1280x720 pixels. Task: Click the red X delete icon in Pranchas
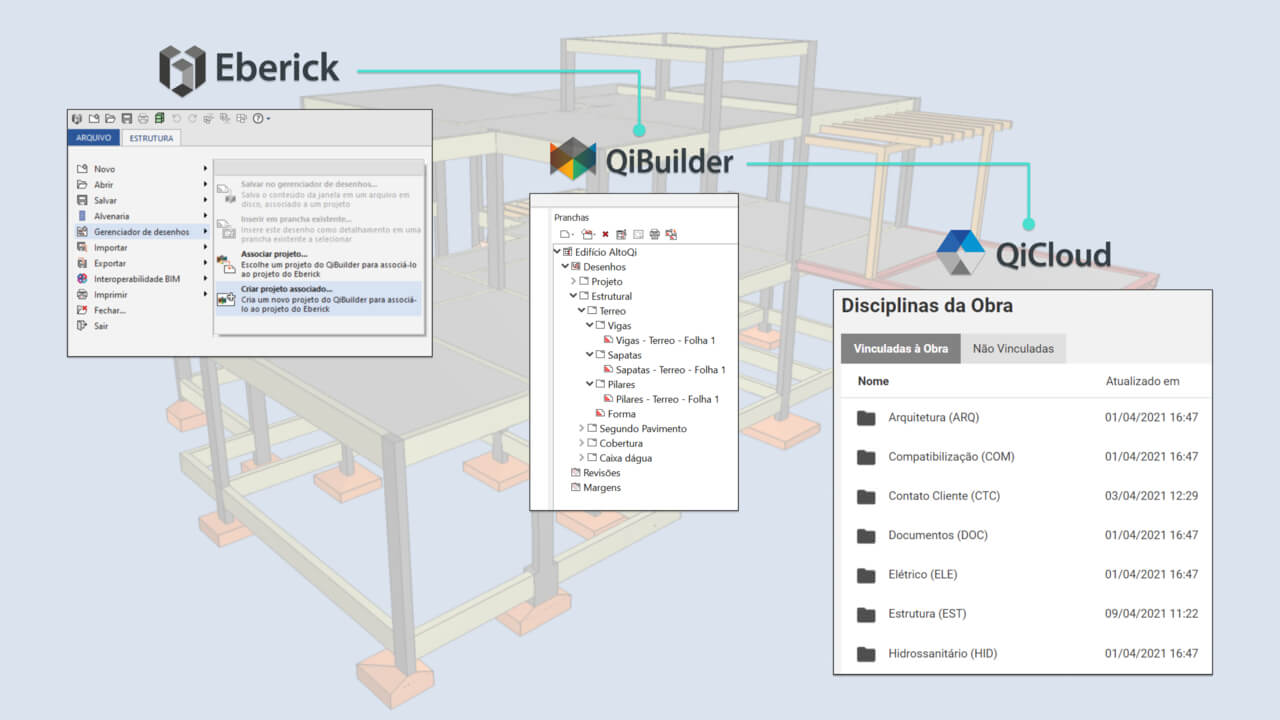605,234
